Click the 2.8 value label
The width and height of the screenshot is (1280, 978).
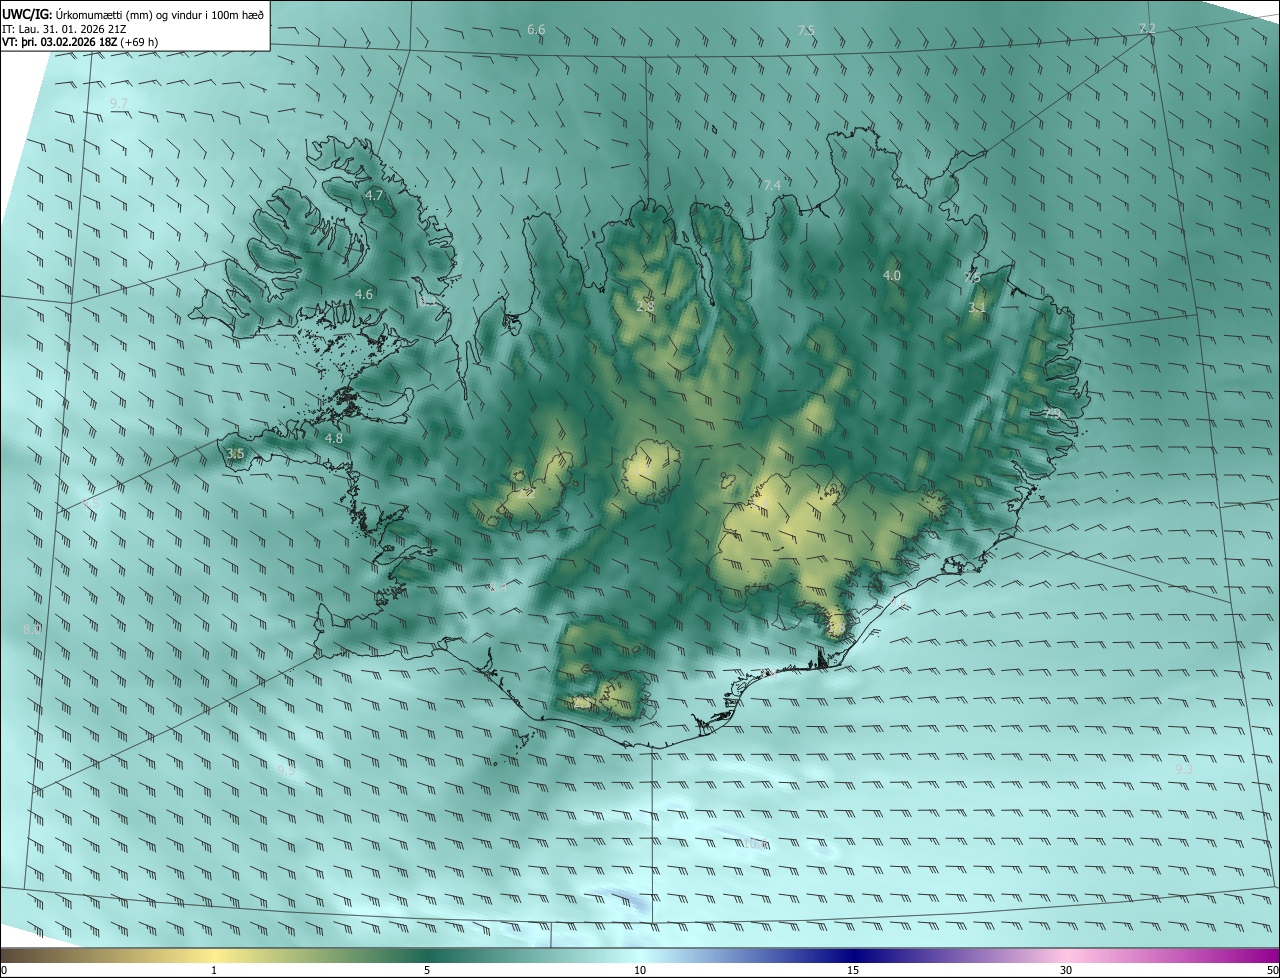pos(645,306)
